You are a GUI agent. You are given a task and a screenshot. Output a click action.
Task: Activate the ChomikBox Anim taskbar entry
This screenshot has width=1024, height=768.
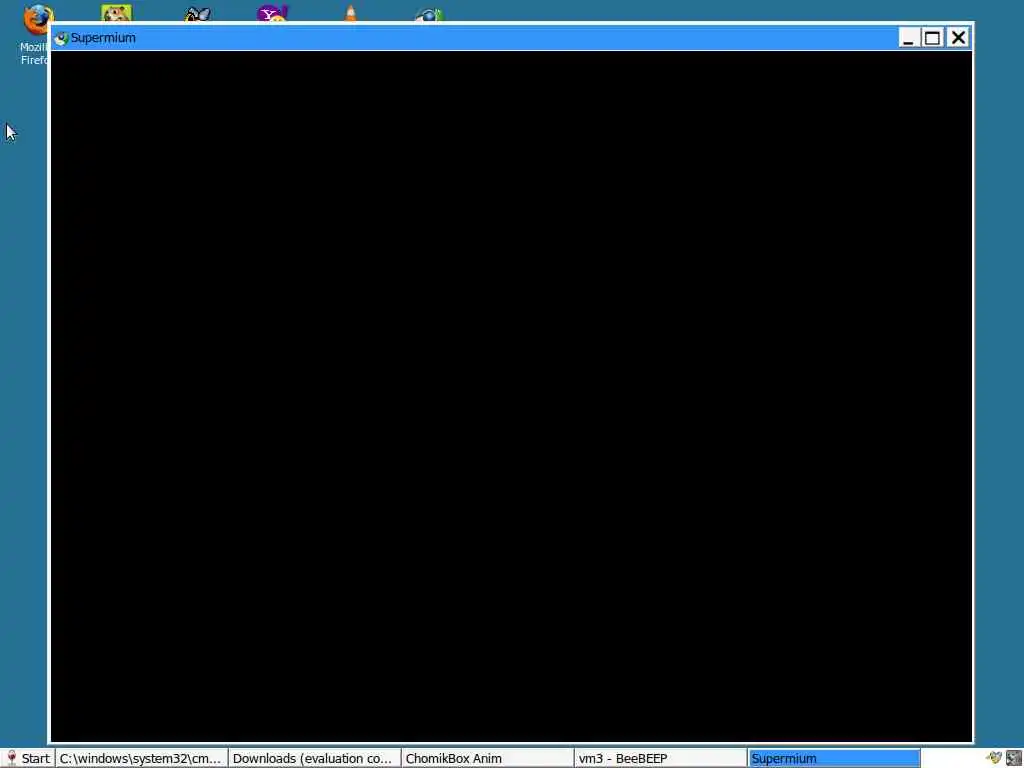(x=487, y=758)
